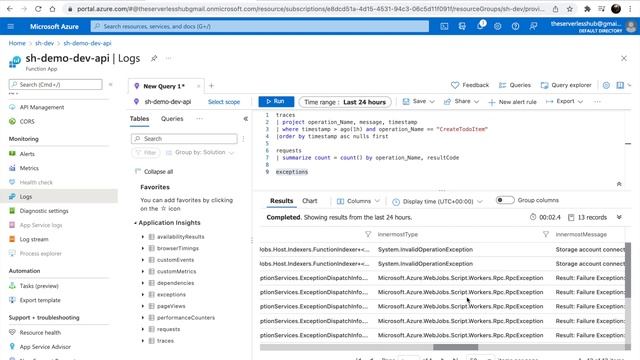Click Collapse all in Tables pane
The image size is (640, 360).
154,172
